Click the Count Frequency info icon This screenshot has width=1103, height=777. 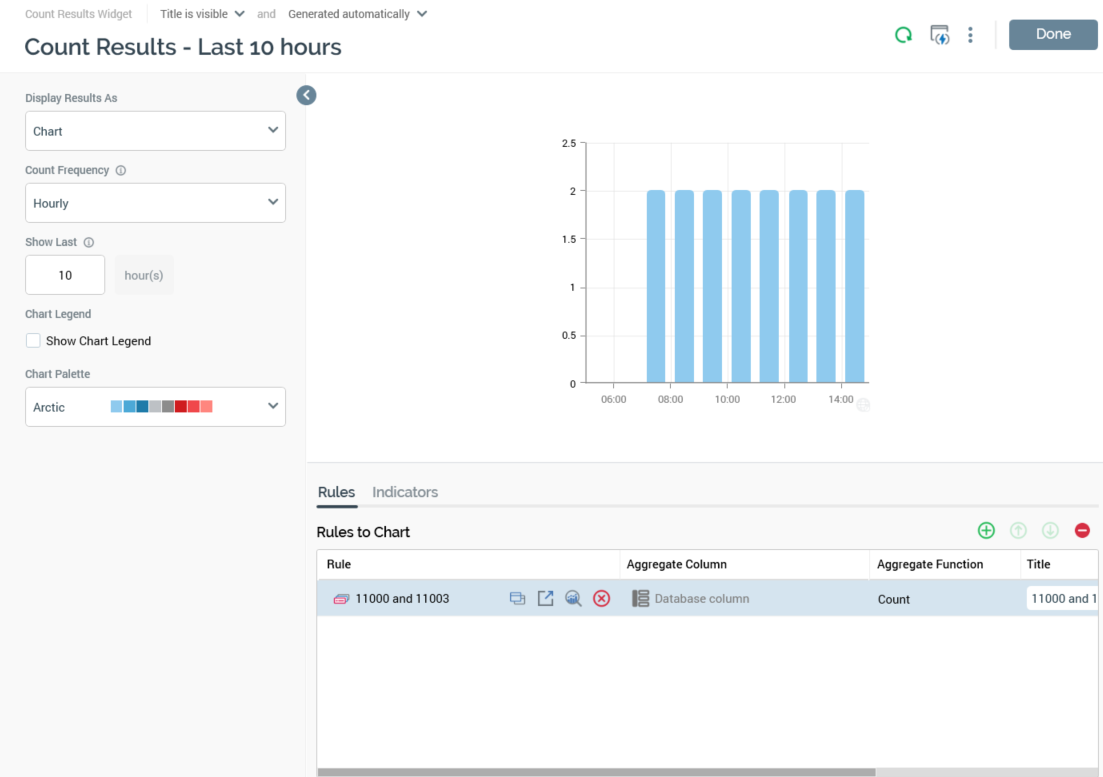point(121,171)
